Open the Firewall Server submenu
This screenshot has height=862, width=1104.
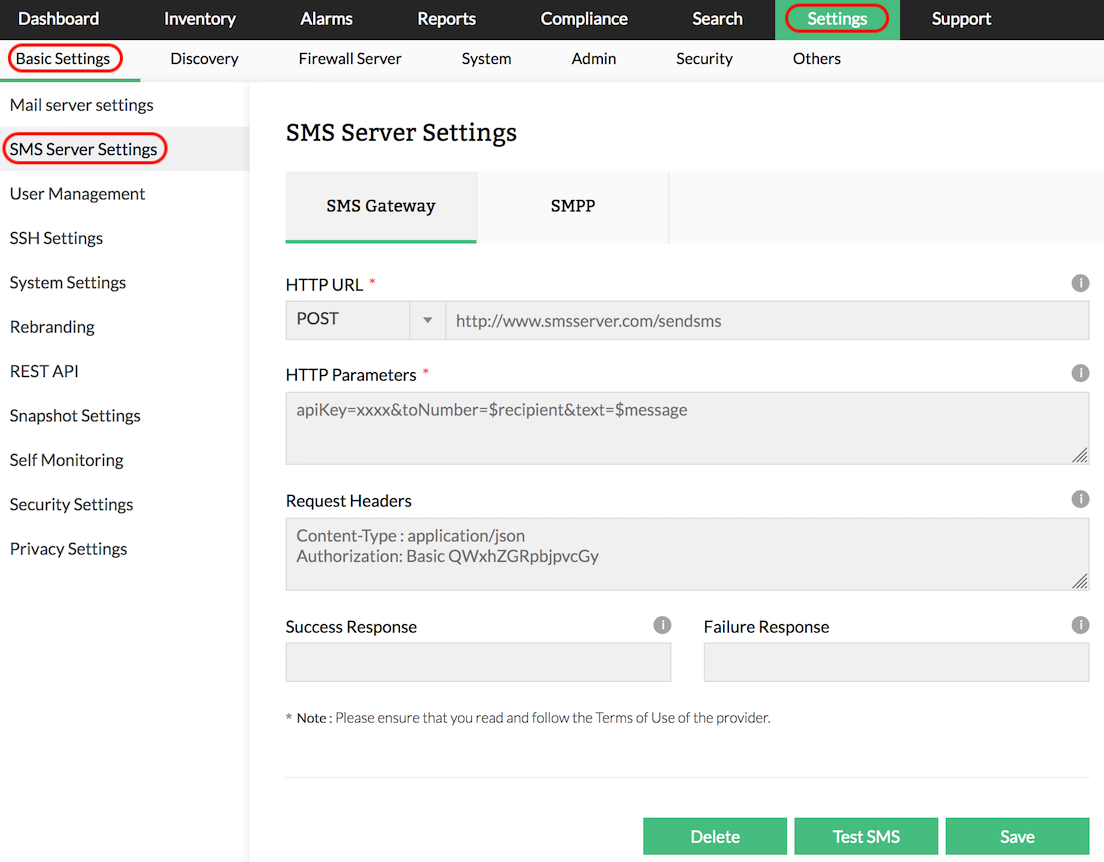pos(350,59)
